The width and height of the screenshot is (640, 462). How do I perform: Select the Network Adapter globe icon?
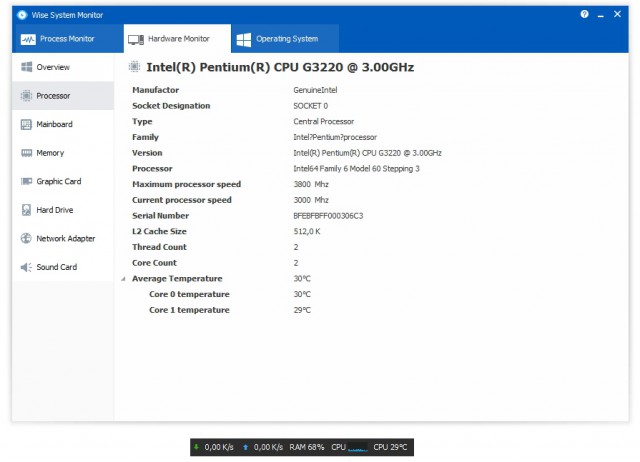tap(26, 238)
